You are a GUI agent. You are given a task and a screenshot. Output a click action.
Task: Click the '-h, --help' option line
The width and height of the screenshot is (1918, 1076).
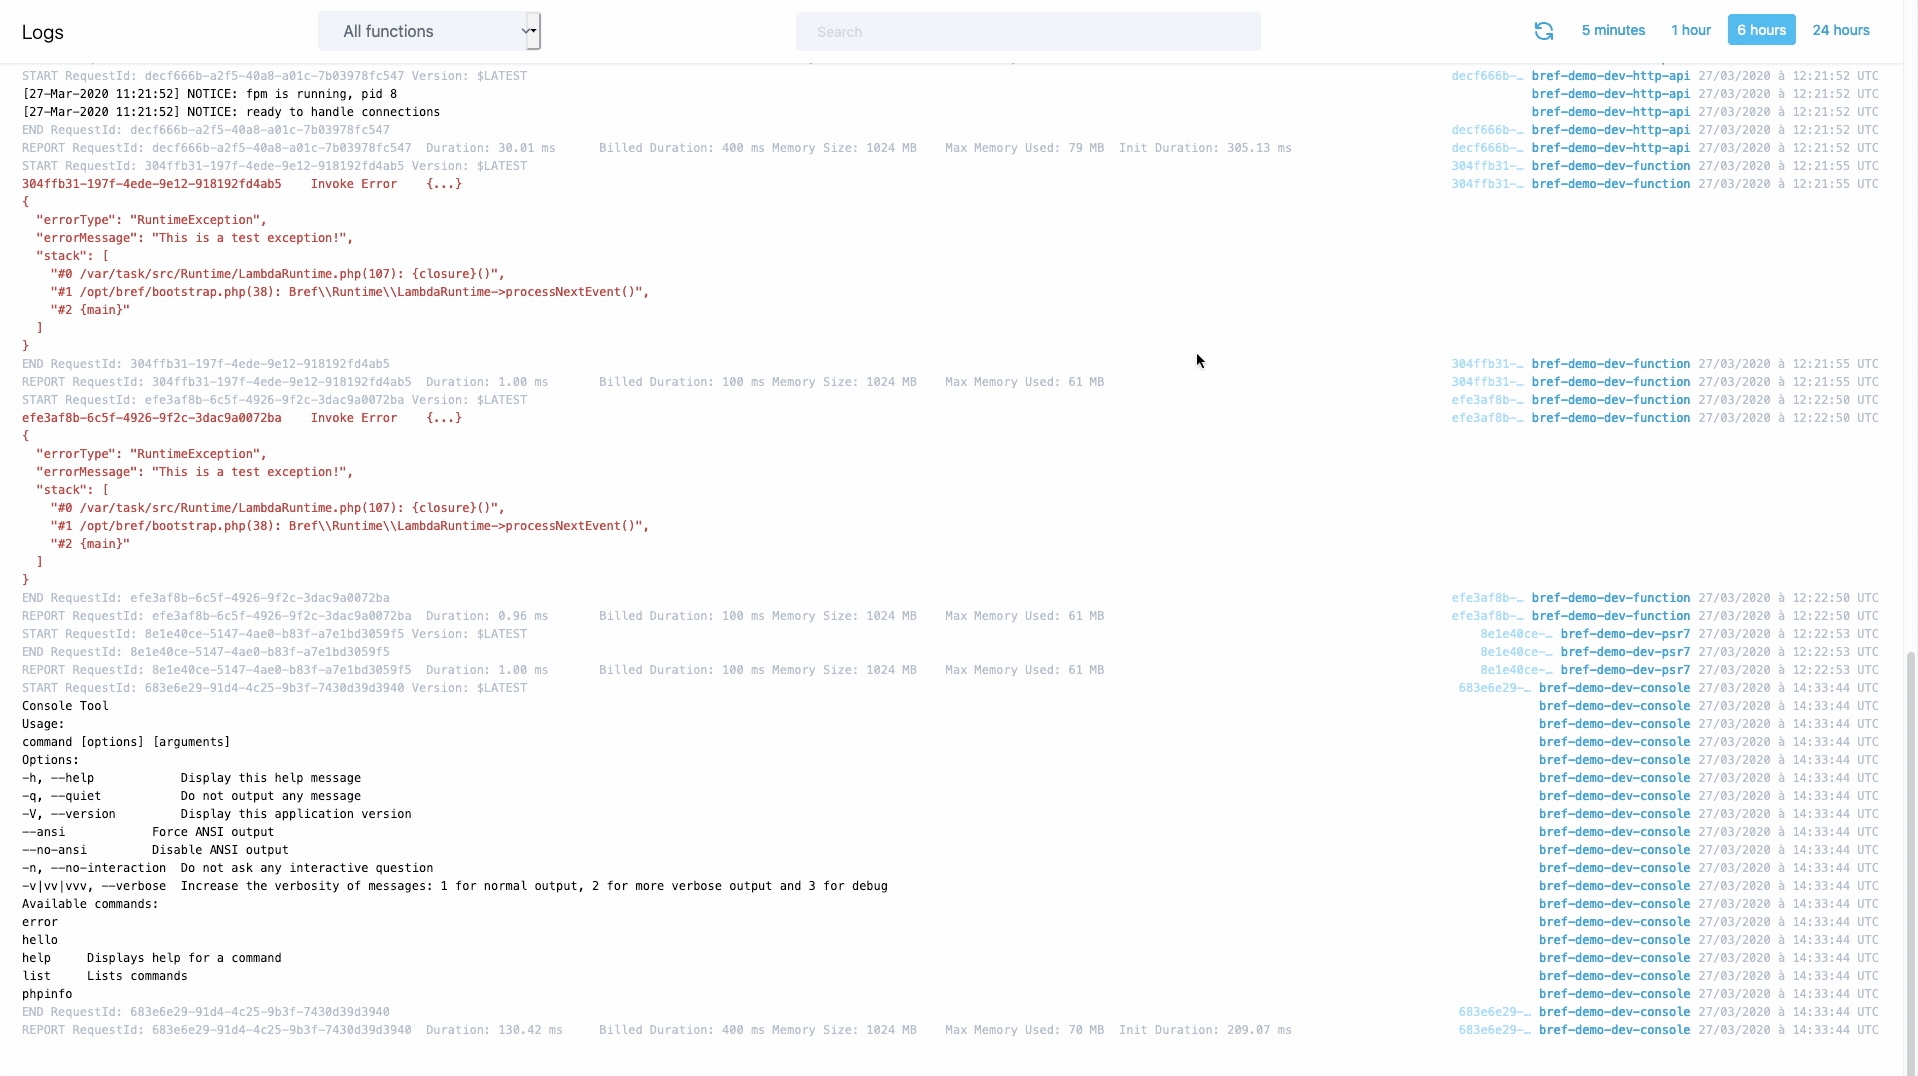(191, 778)
